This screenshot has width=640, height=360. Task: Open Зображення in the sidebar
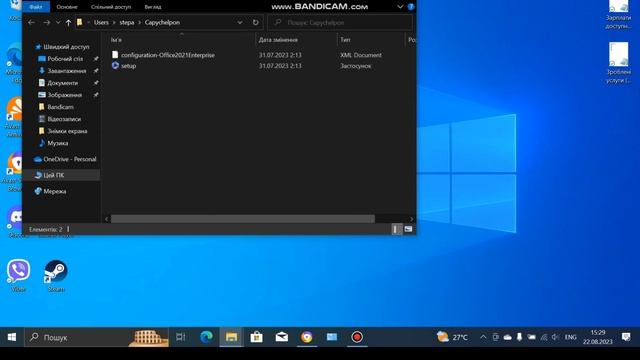[x=64, y=95]
